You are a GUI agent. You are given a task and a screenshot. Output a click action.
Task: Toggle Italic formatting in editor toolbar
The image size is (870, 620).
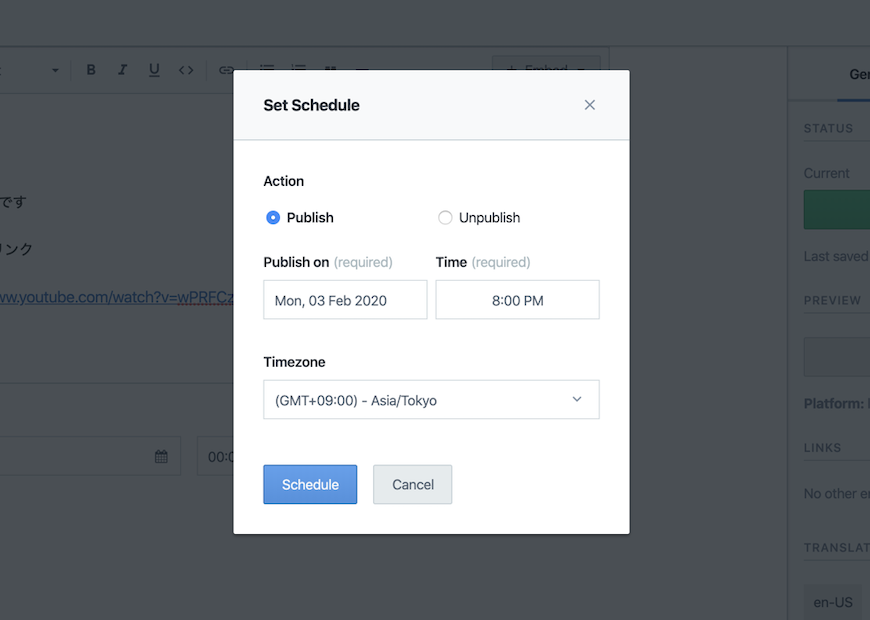123,70
